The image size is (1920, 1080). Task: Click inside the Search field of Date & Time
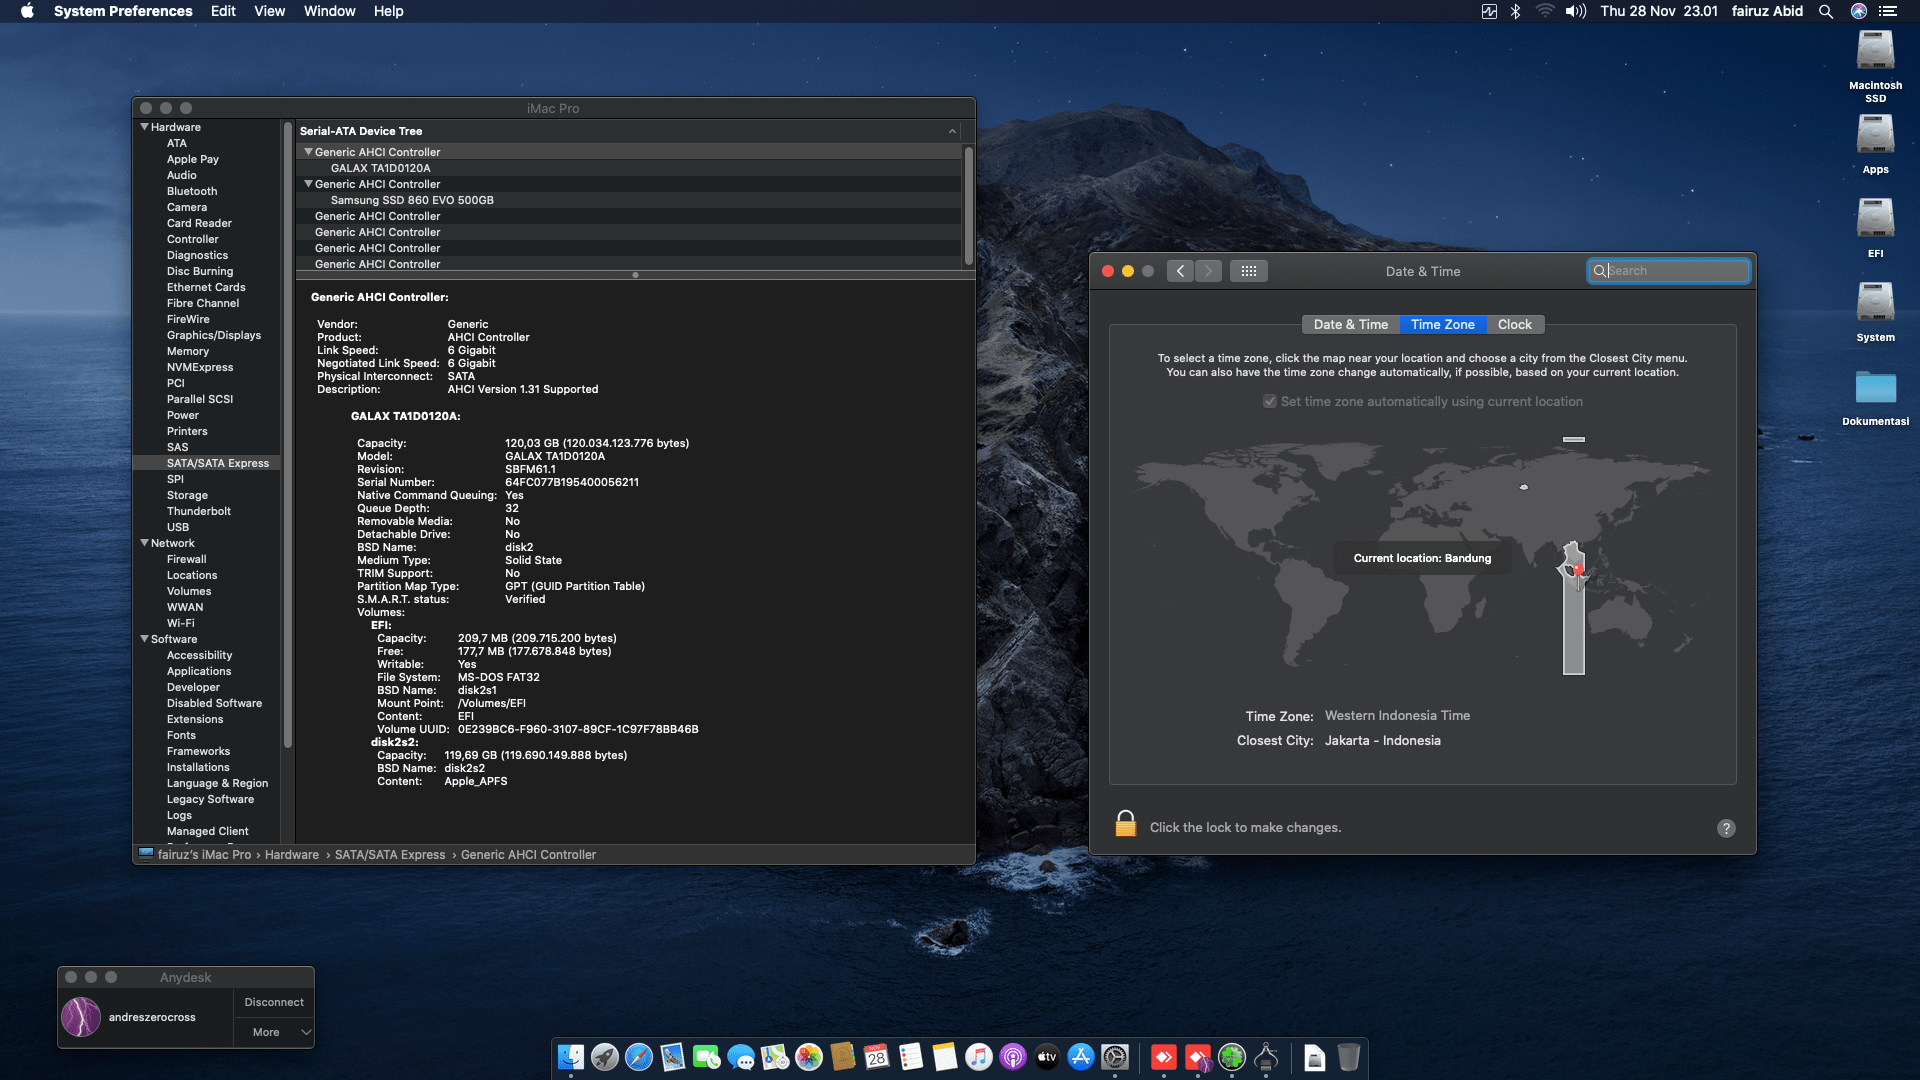(x=1668, y=270)
